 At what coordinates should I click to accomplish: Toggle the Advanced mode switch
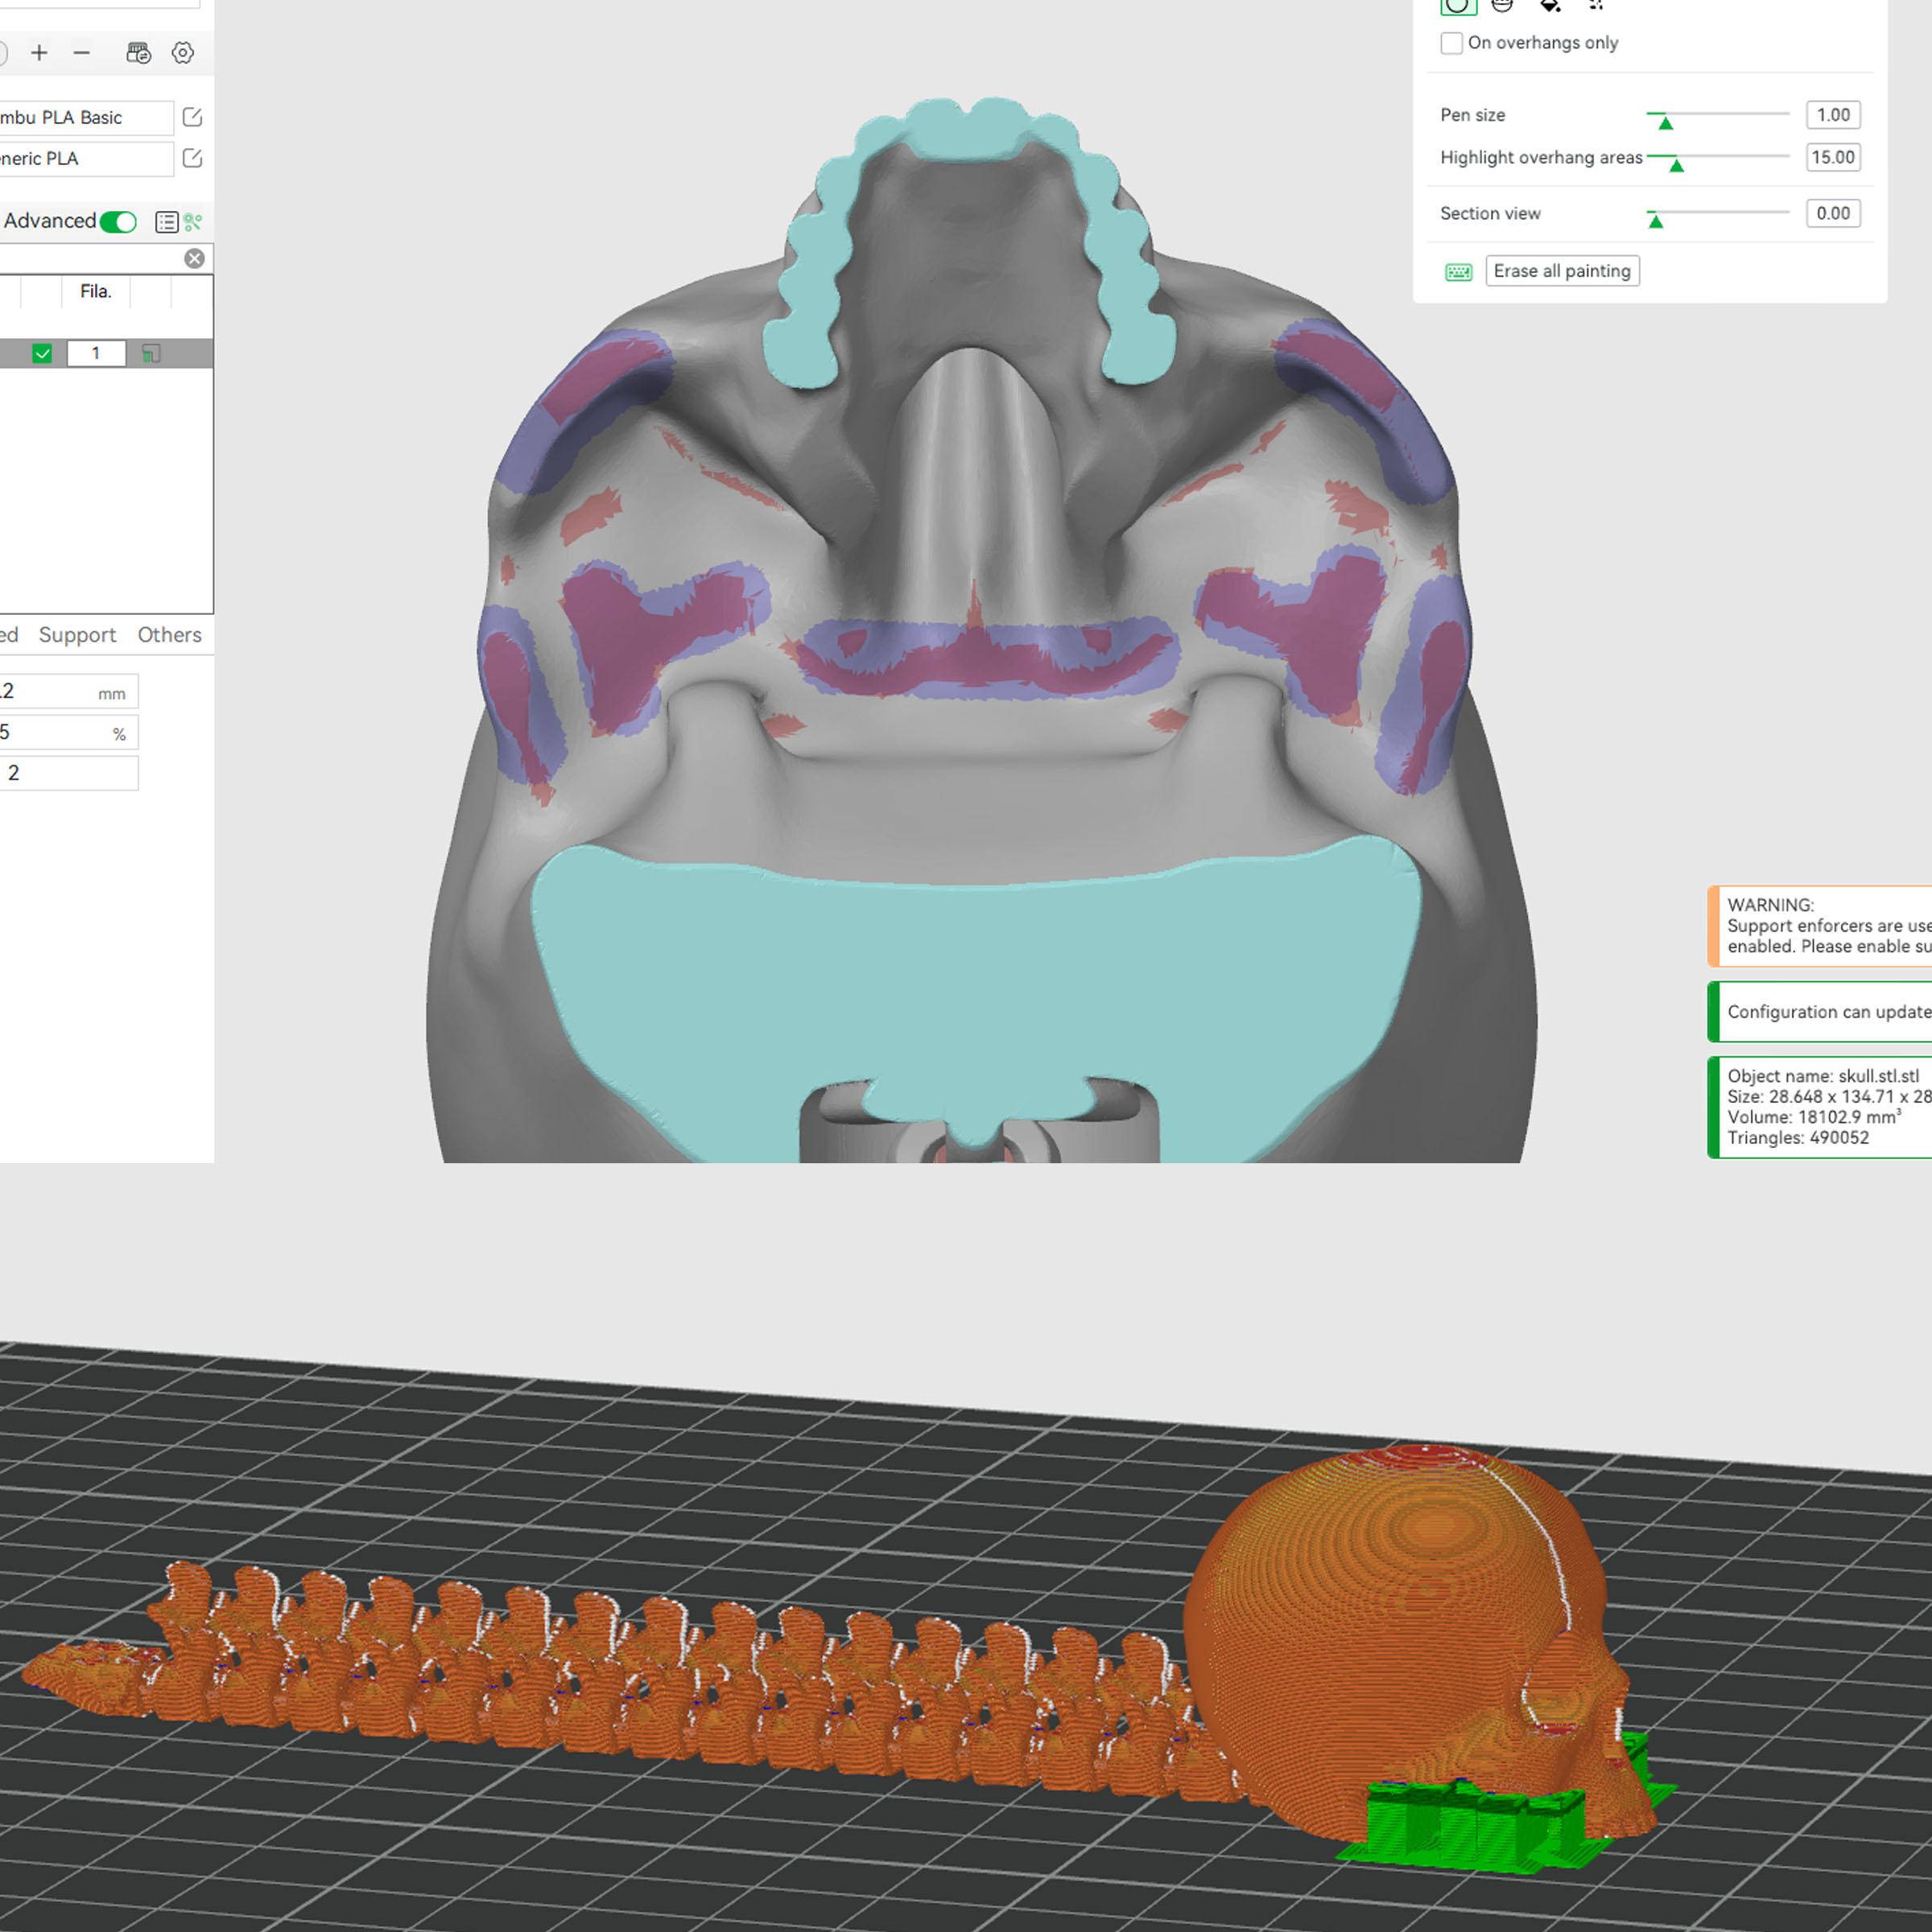[118, 222]
